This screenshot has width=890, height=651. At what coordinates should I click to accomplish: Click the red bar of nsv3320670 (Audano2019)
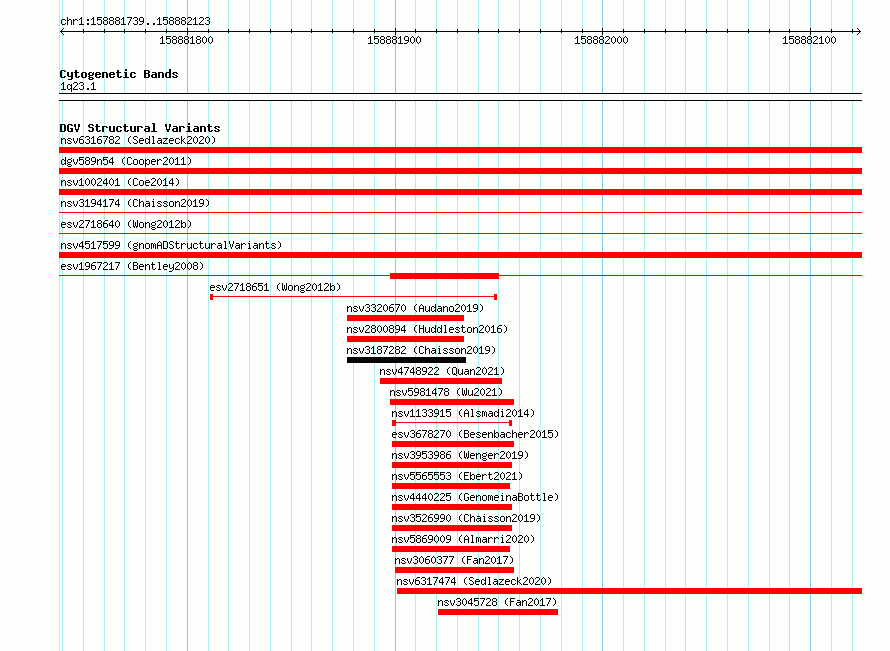click(405, 318)
